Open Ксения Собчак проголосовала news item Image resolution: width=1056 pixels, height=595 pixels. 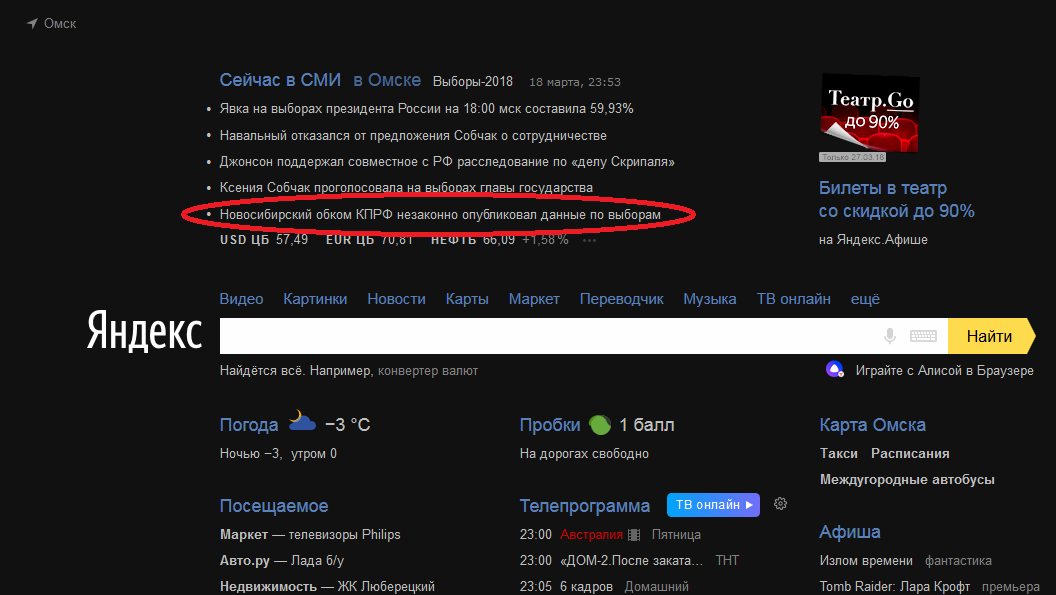point(406,187)
